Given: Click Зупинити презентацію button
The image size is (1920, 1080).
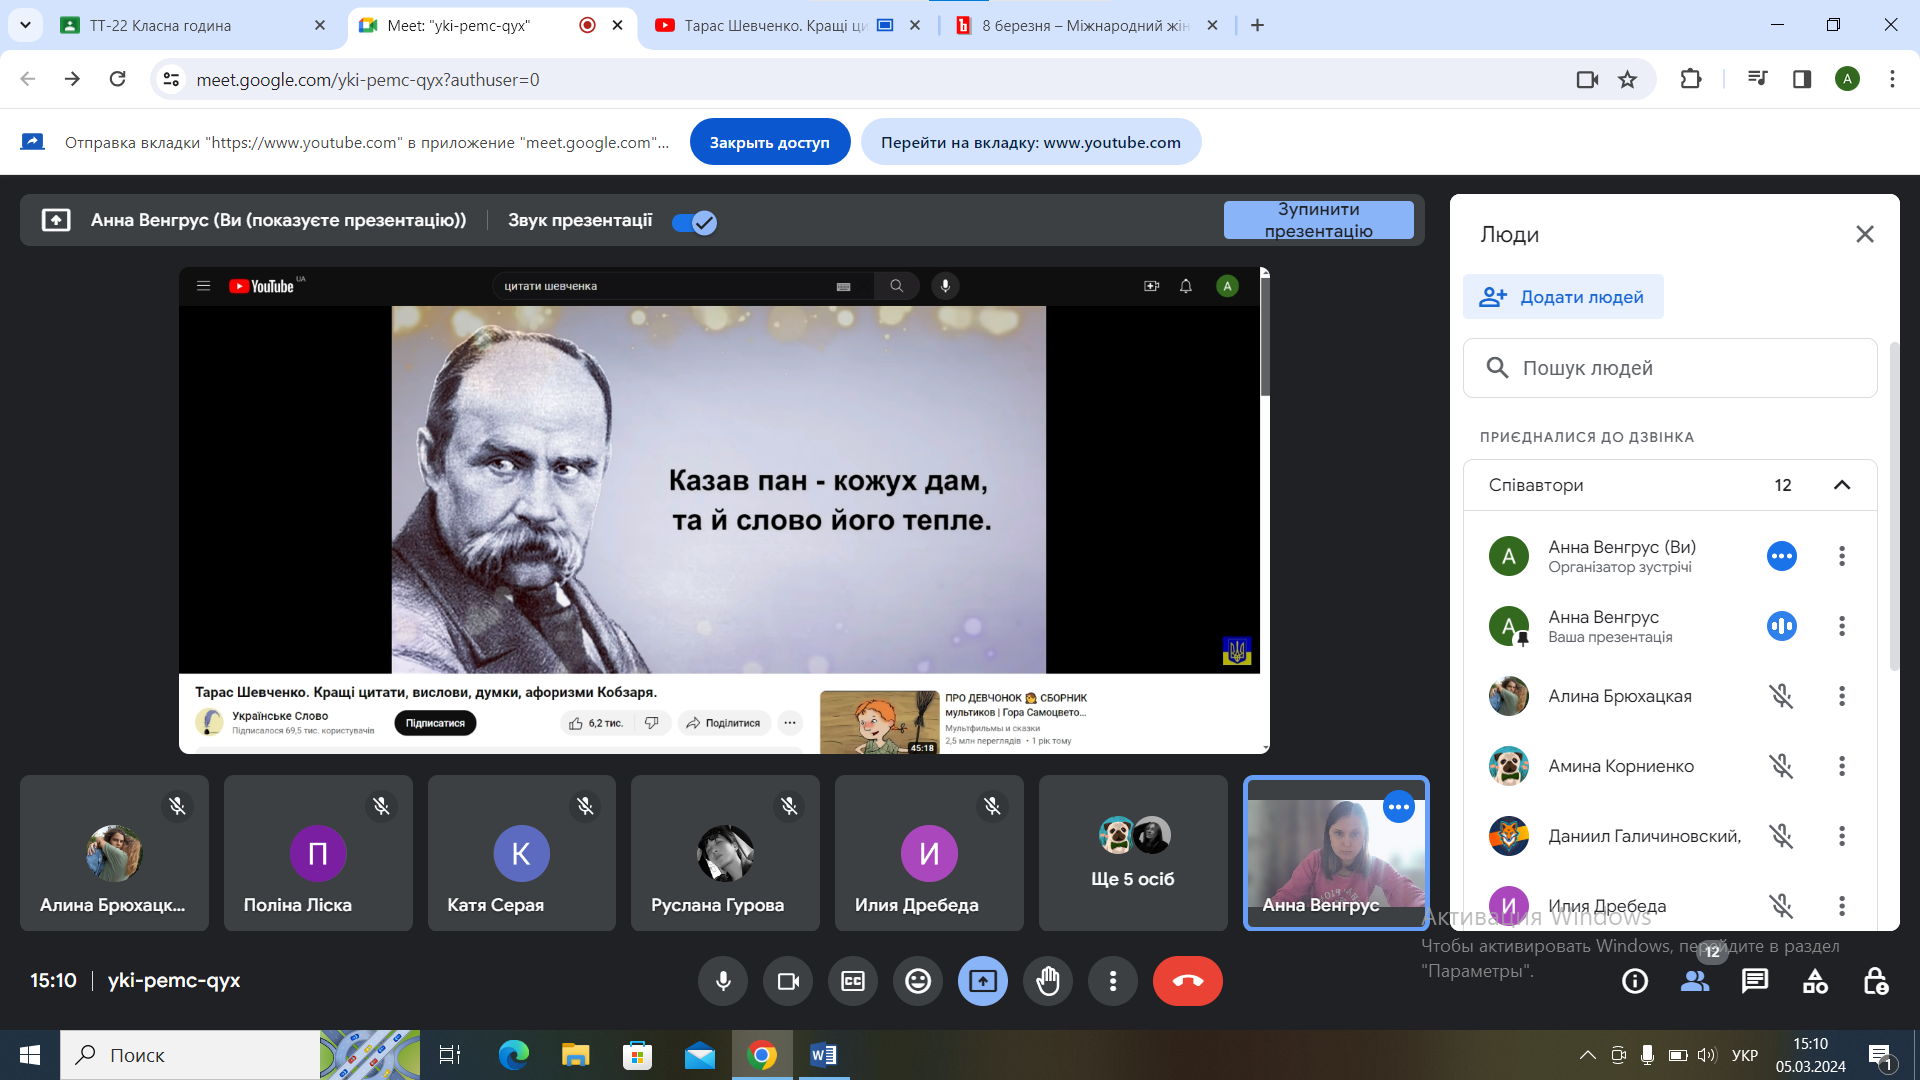Looking at the screenshot, I should (x=1319, y=220).
